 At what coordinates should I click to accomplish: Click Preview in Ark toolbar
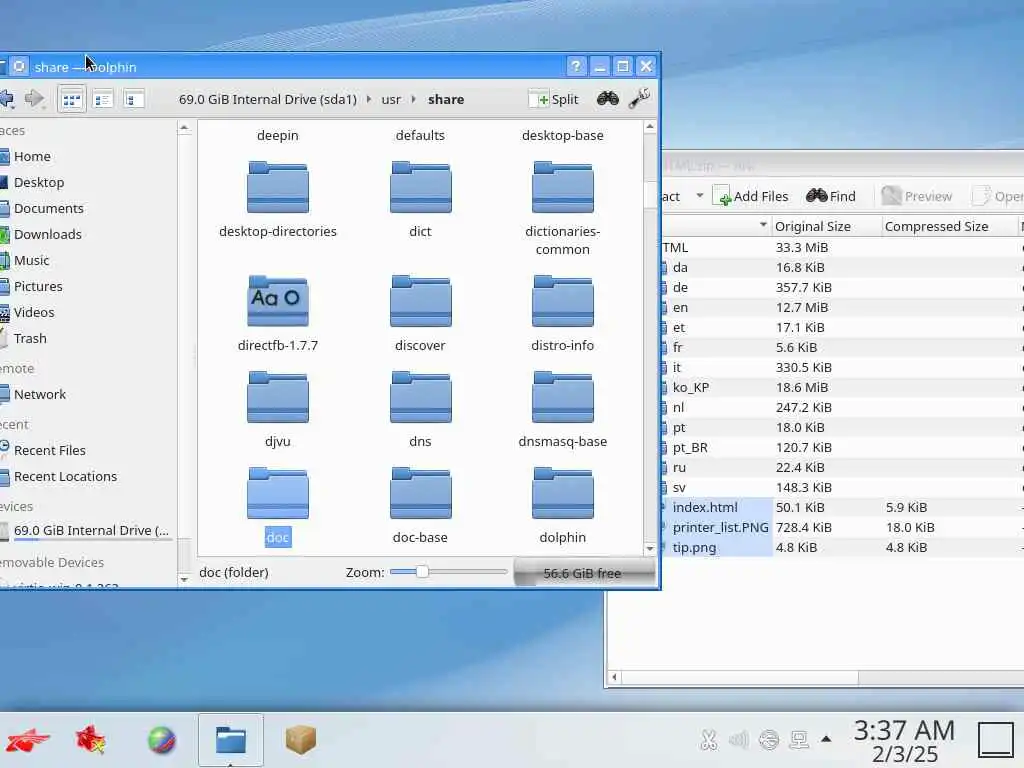pos(917,197)
